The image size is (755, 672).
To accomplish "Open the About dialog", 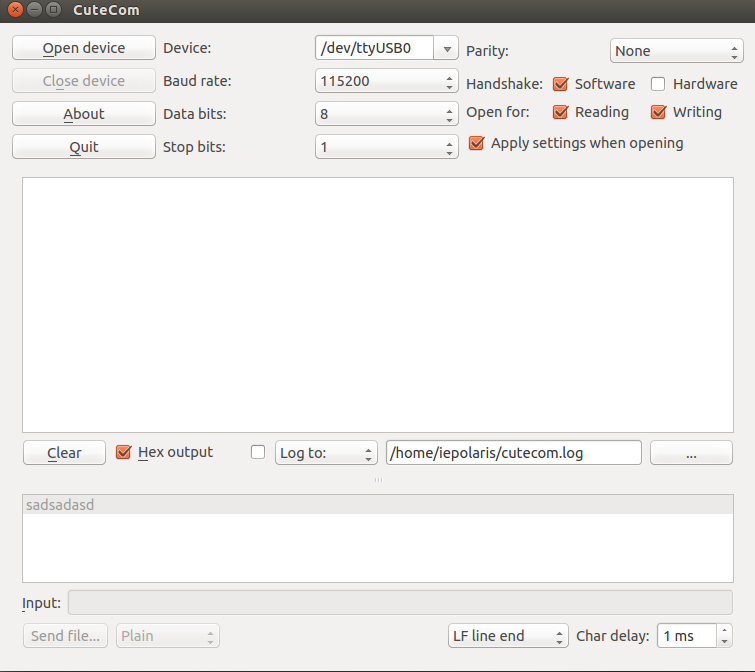I will coord(84,114).
